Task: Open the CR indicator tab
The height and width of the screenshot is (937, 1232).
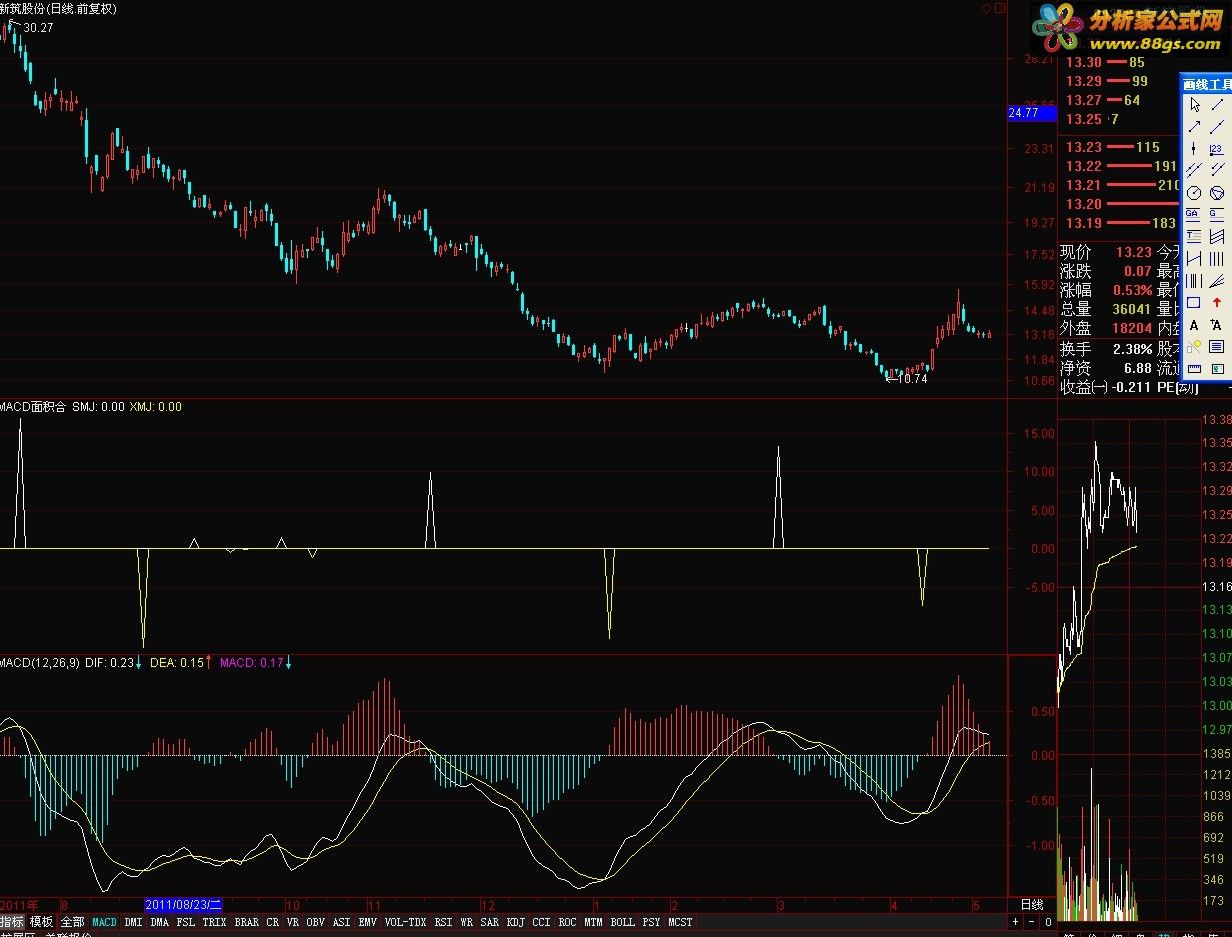Action: (x=272, y=922)
